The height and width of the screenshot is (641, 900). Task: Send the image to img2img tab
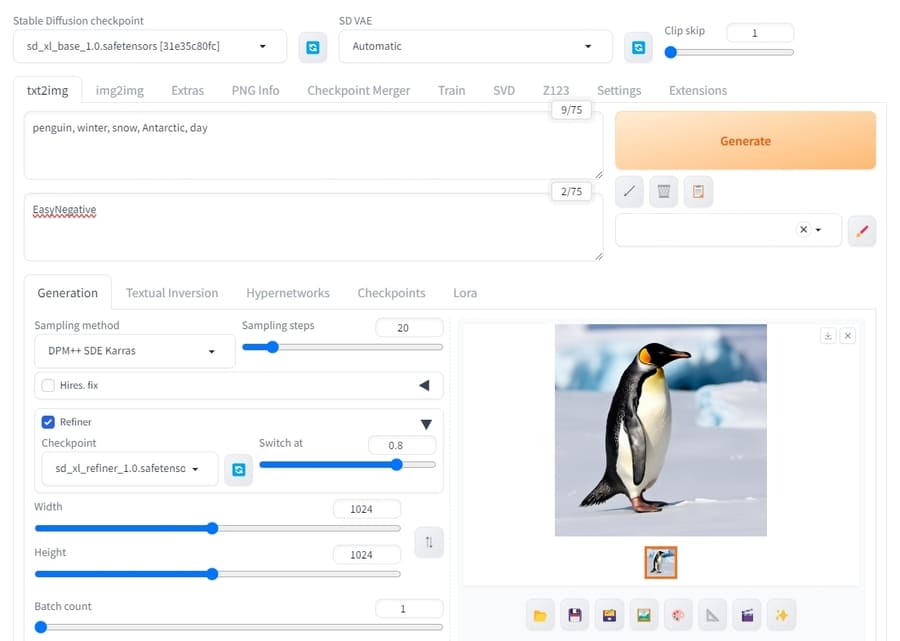click(643, 615)
